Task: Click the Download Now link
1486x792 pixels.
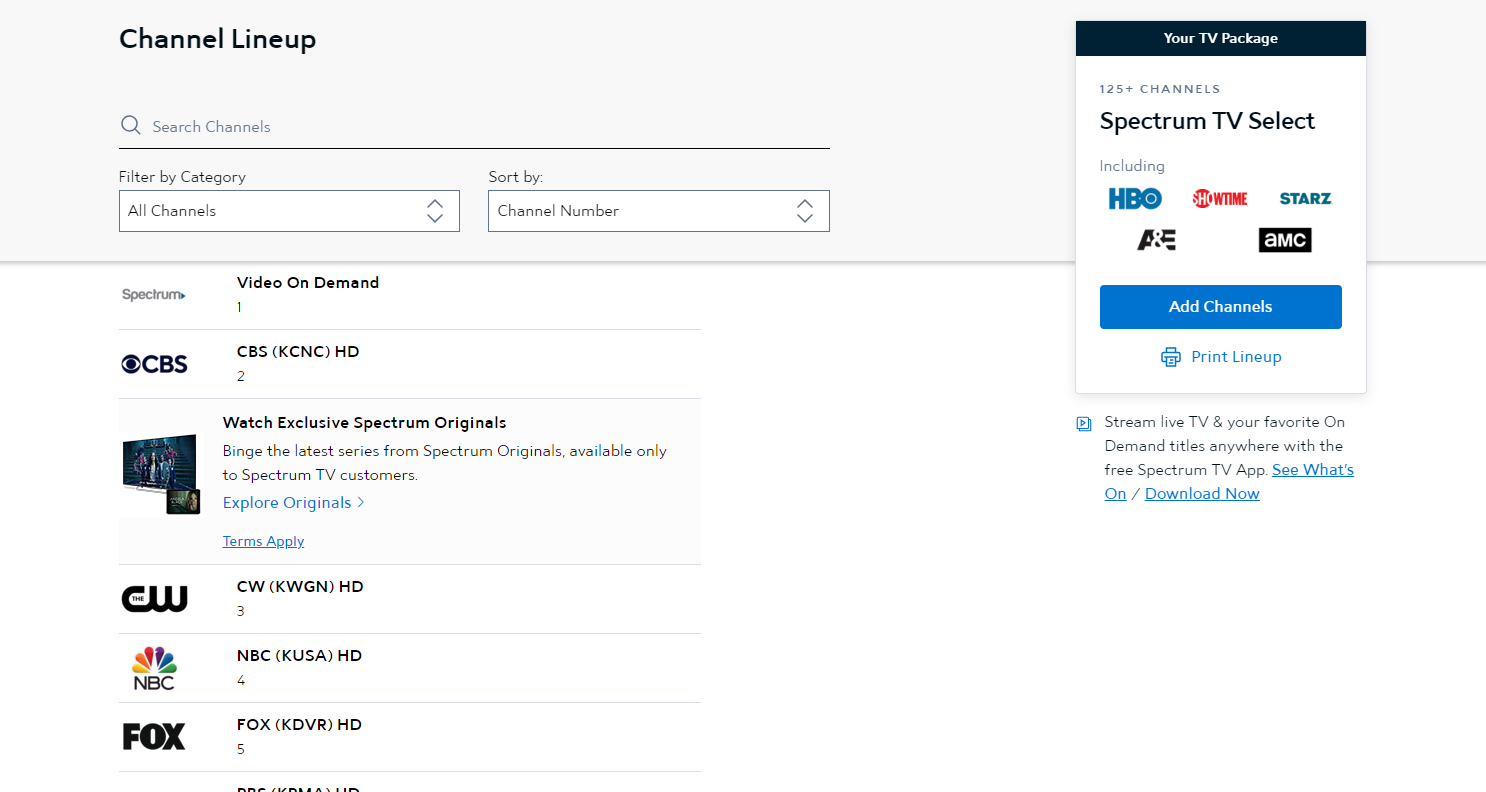Action: point(1202,494)
